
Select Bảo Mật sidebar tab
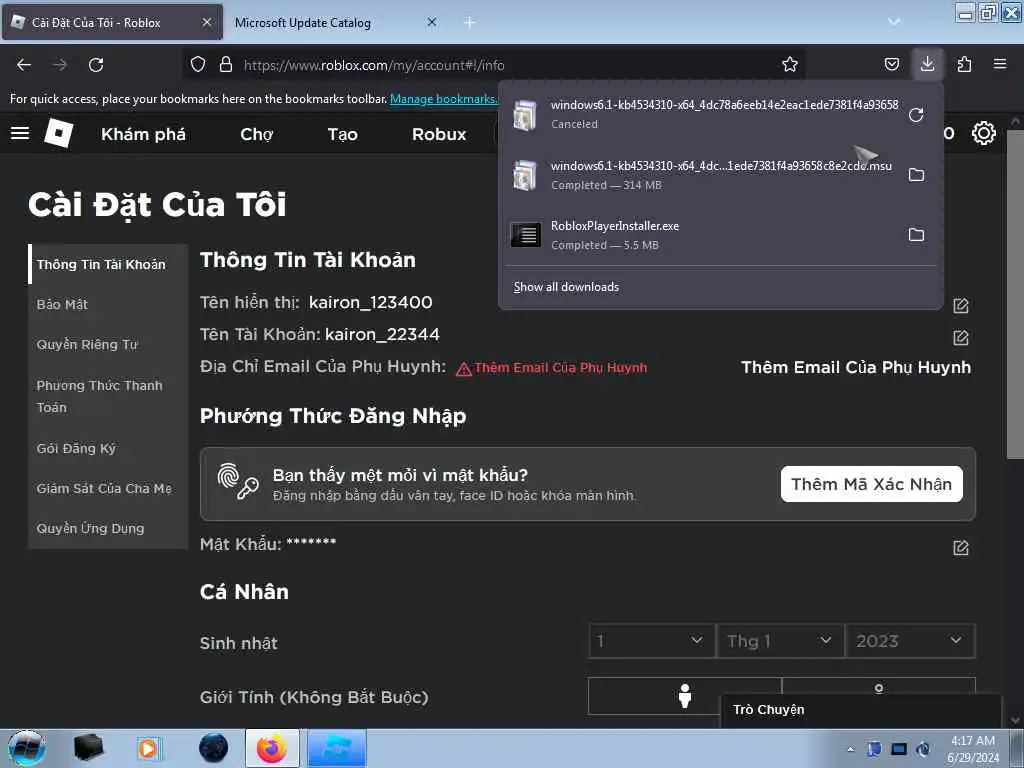pos(108,304)
